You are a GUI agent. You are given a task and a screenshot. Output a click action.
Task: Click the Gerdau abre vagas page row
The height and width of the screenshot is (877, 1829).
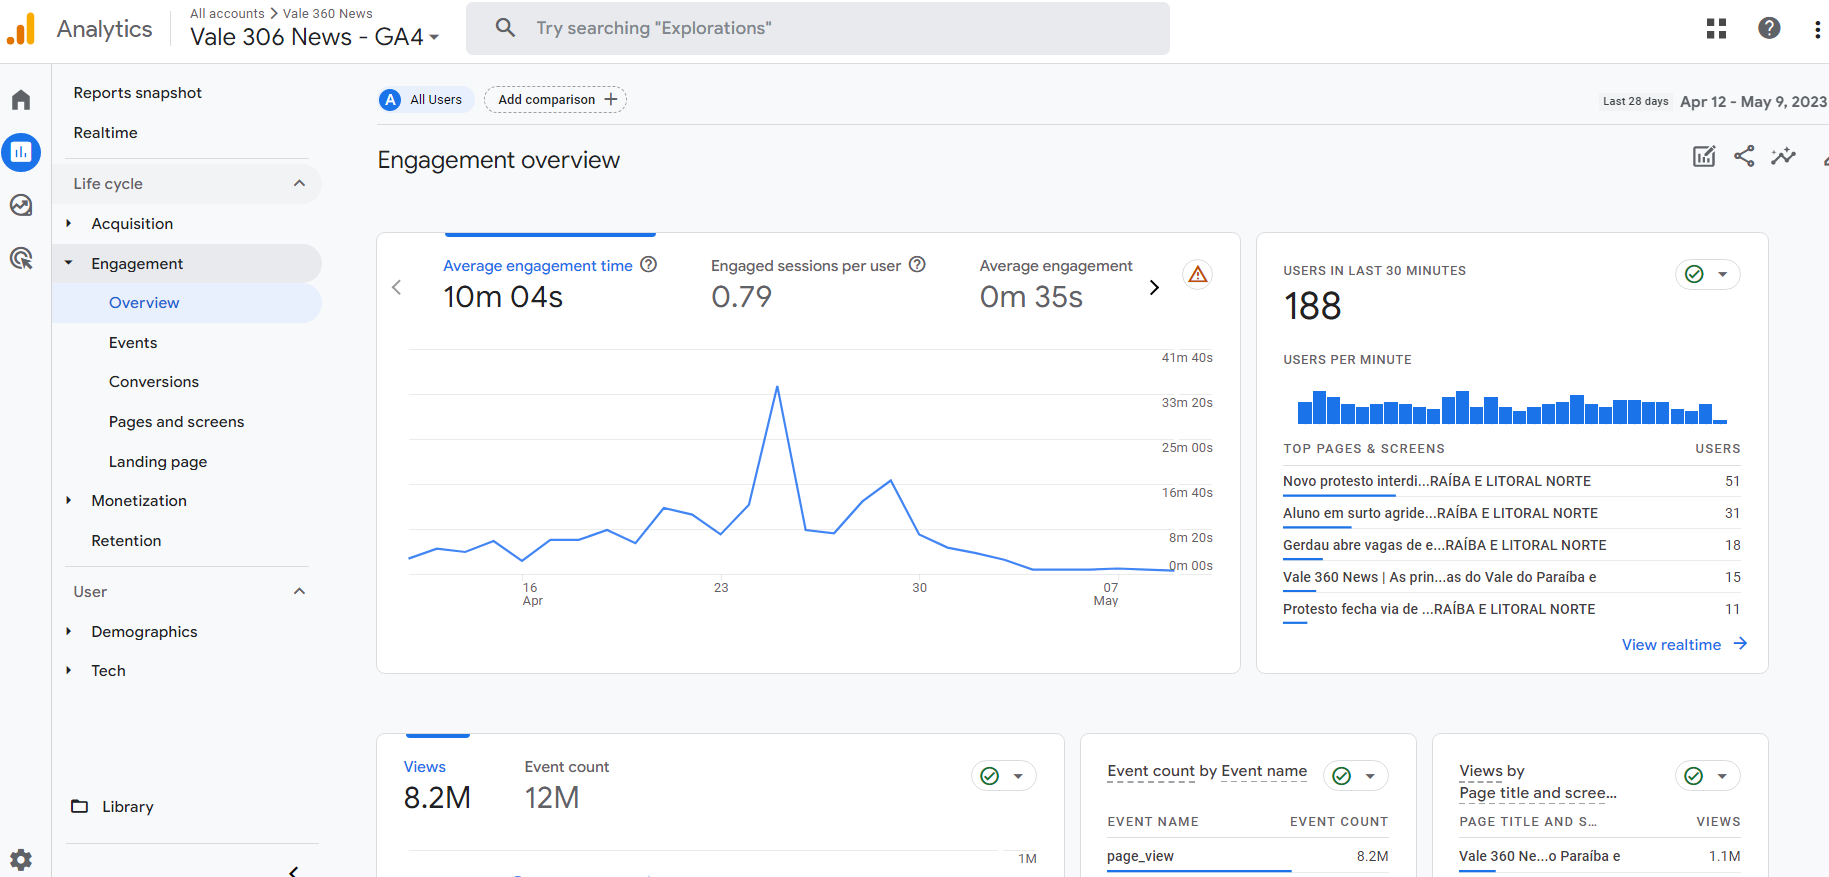pyautogui.click(x=1512, y=546)
